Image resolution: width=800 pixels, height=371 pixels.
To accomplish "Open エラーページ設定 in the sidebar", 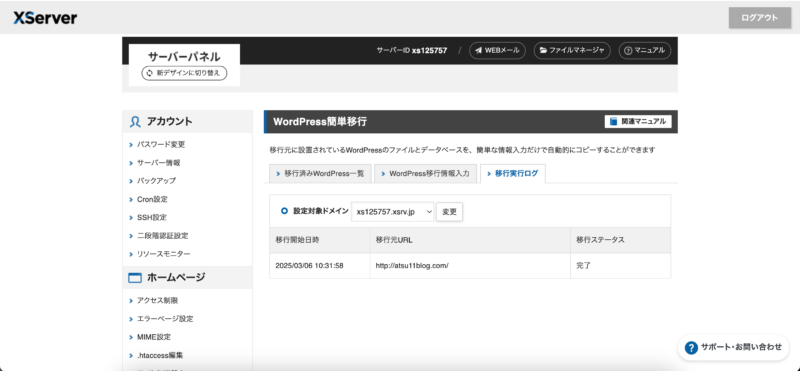I will click(x=165, y=319).
